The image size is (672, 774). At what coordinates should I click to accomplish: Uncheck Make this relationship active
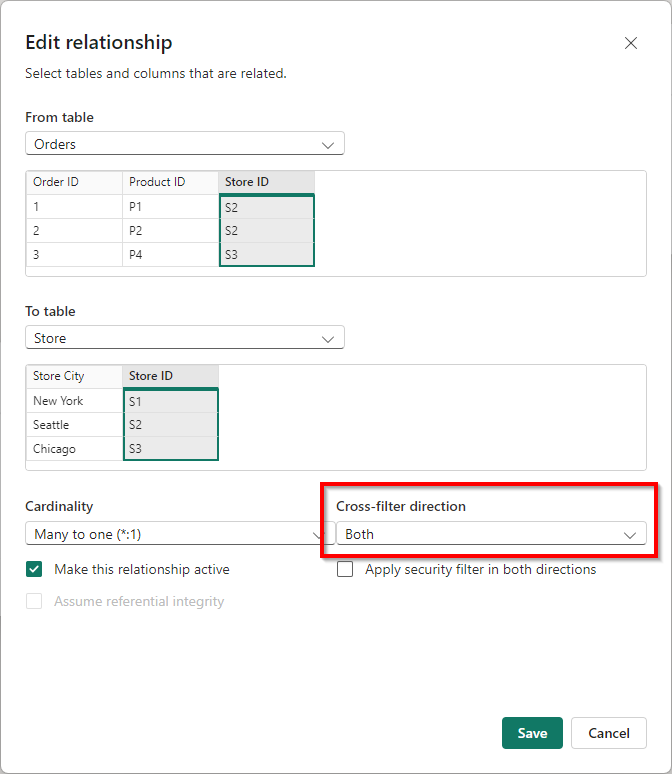coord(35,569)
